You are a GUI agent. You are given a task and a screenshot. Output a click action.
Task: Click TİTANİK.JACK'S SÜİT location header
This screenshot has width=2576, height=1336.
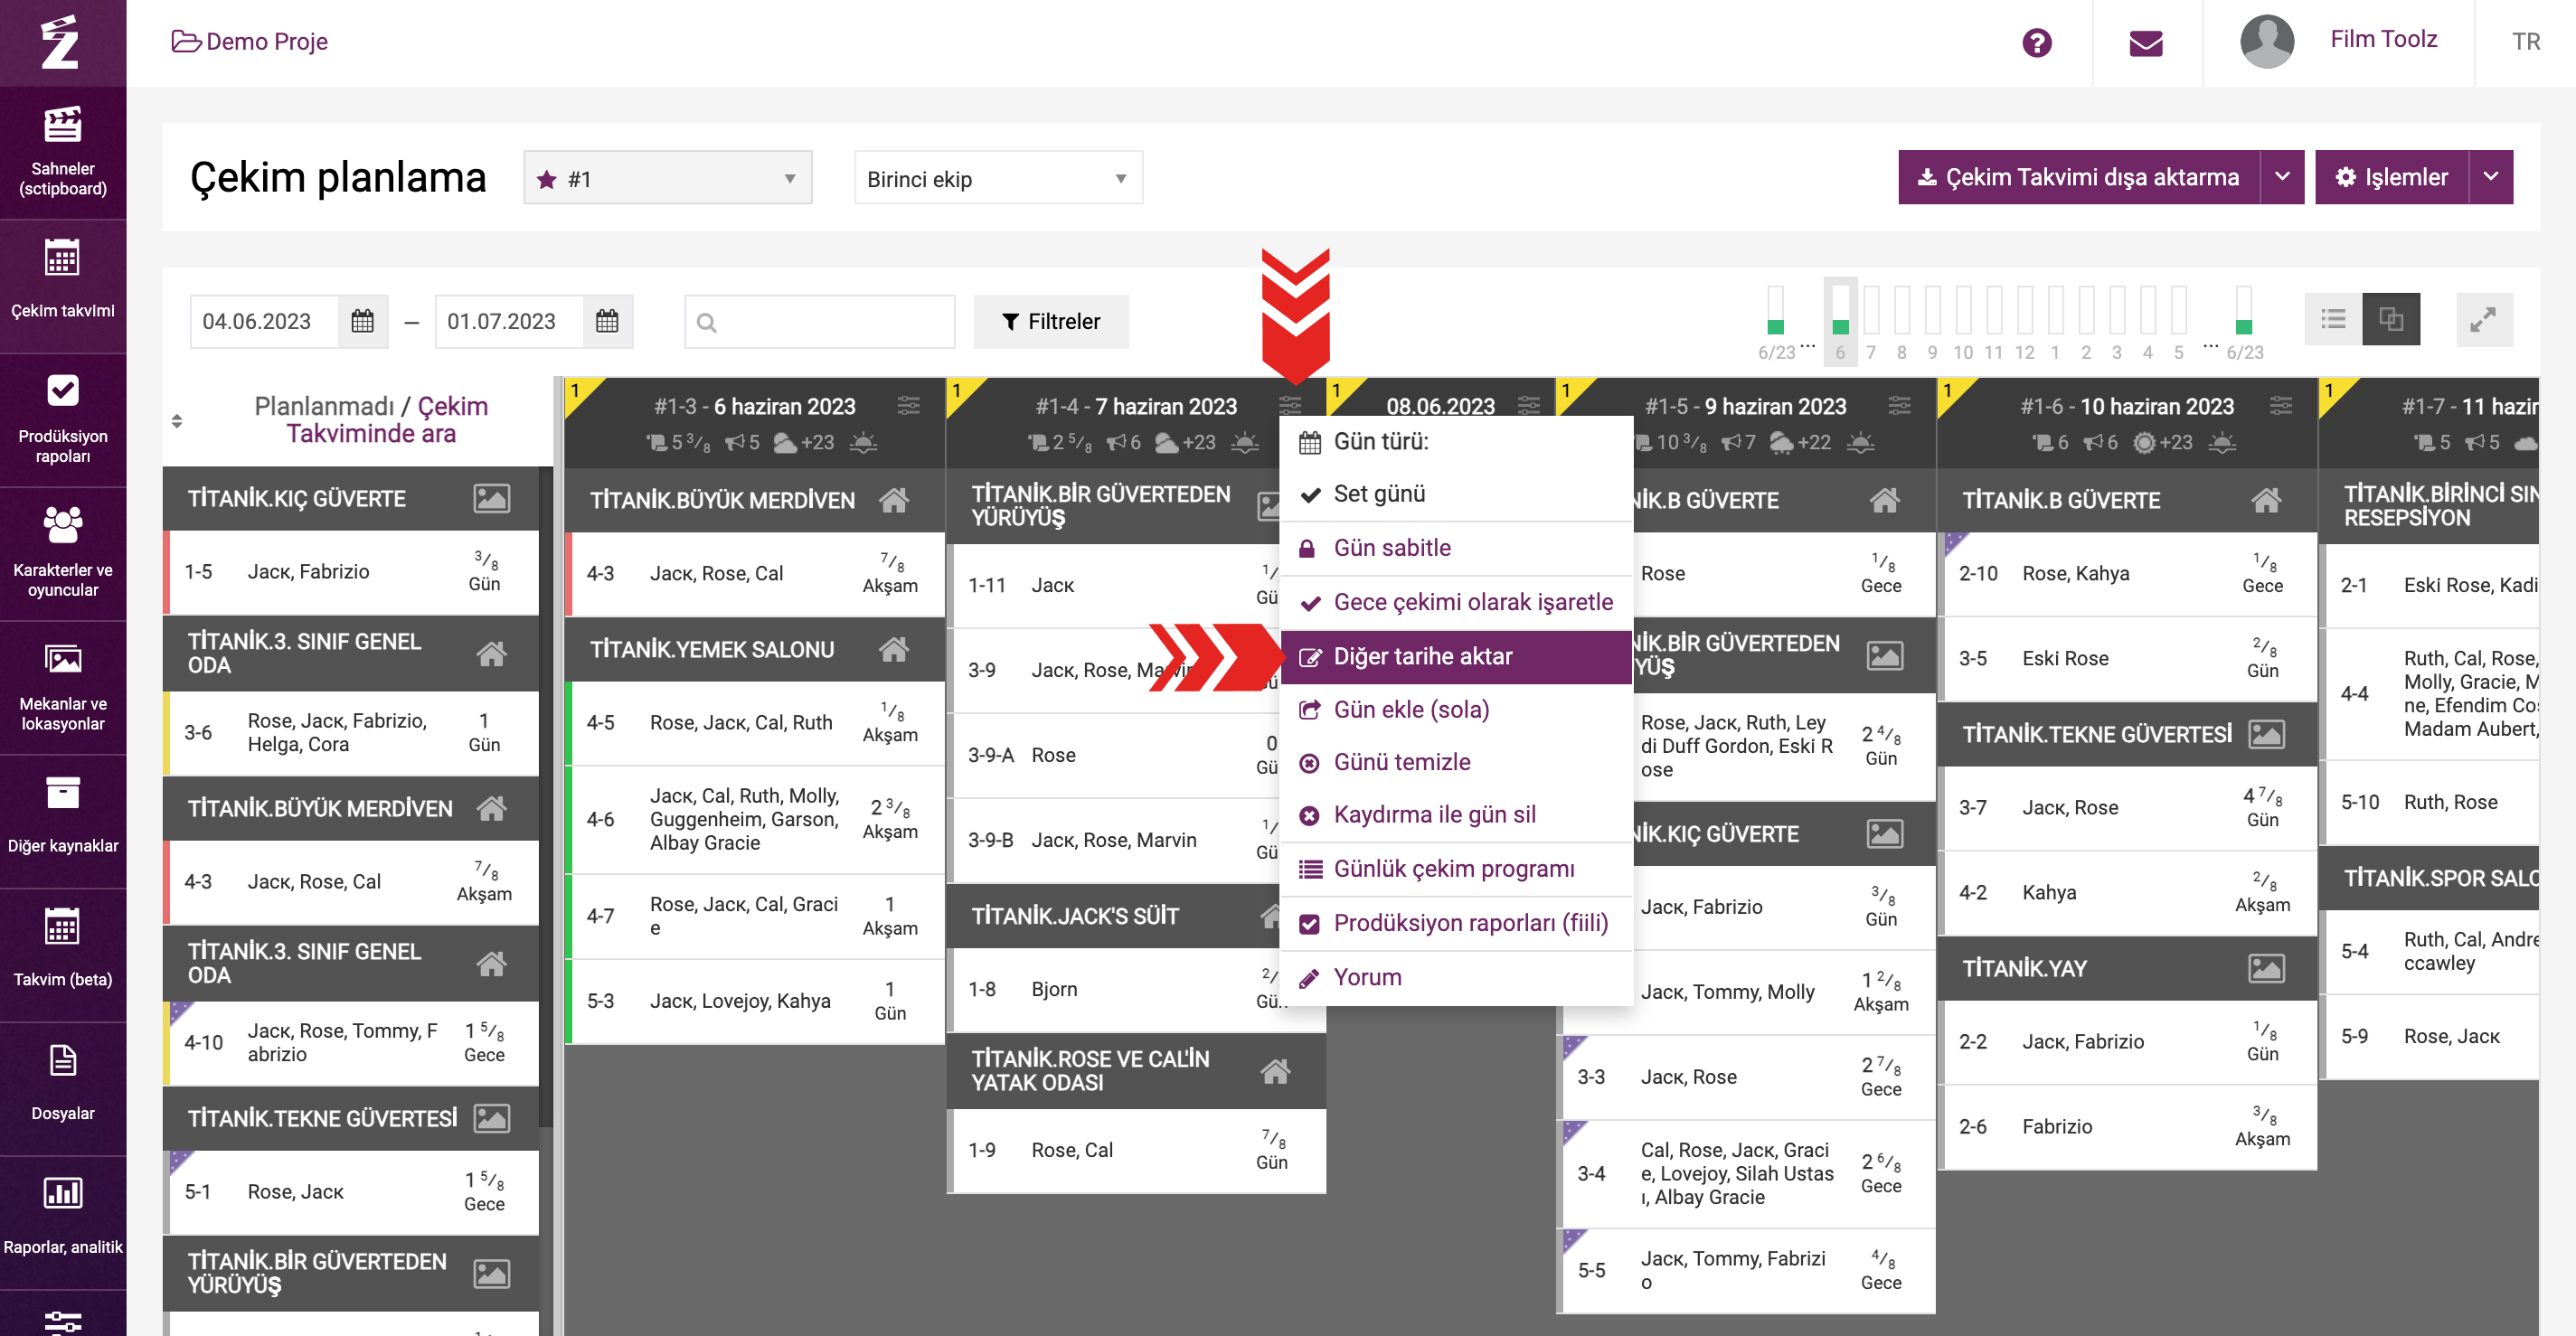point(1112,915)
